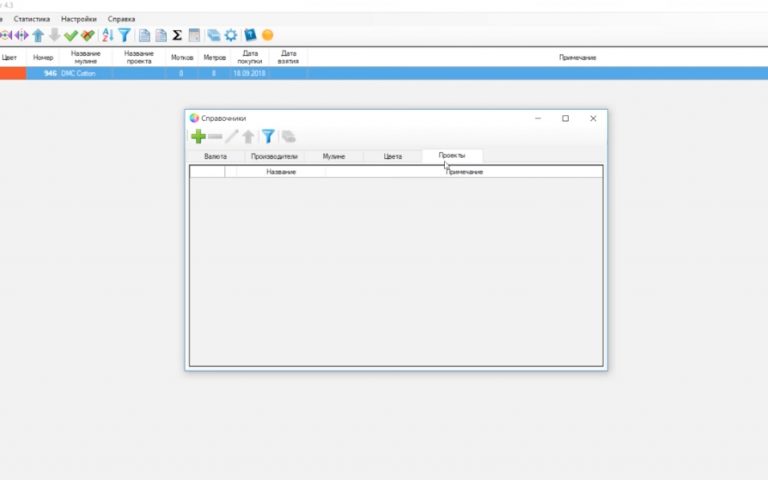Screen dimensions: 768x480
Task: Select the 946 number cell
Action: pyautogui.click(x=43, y=73)
